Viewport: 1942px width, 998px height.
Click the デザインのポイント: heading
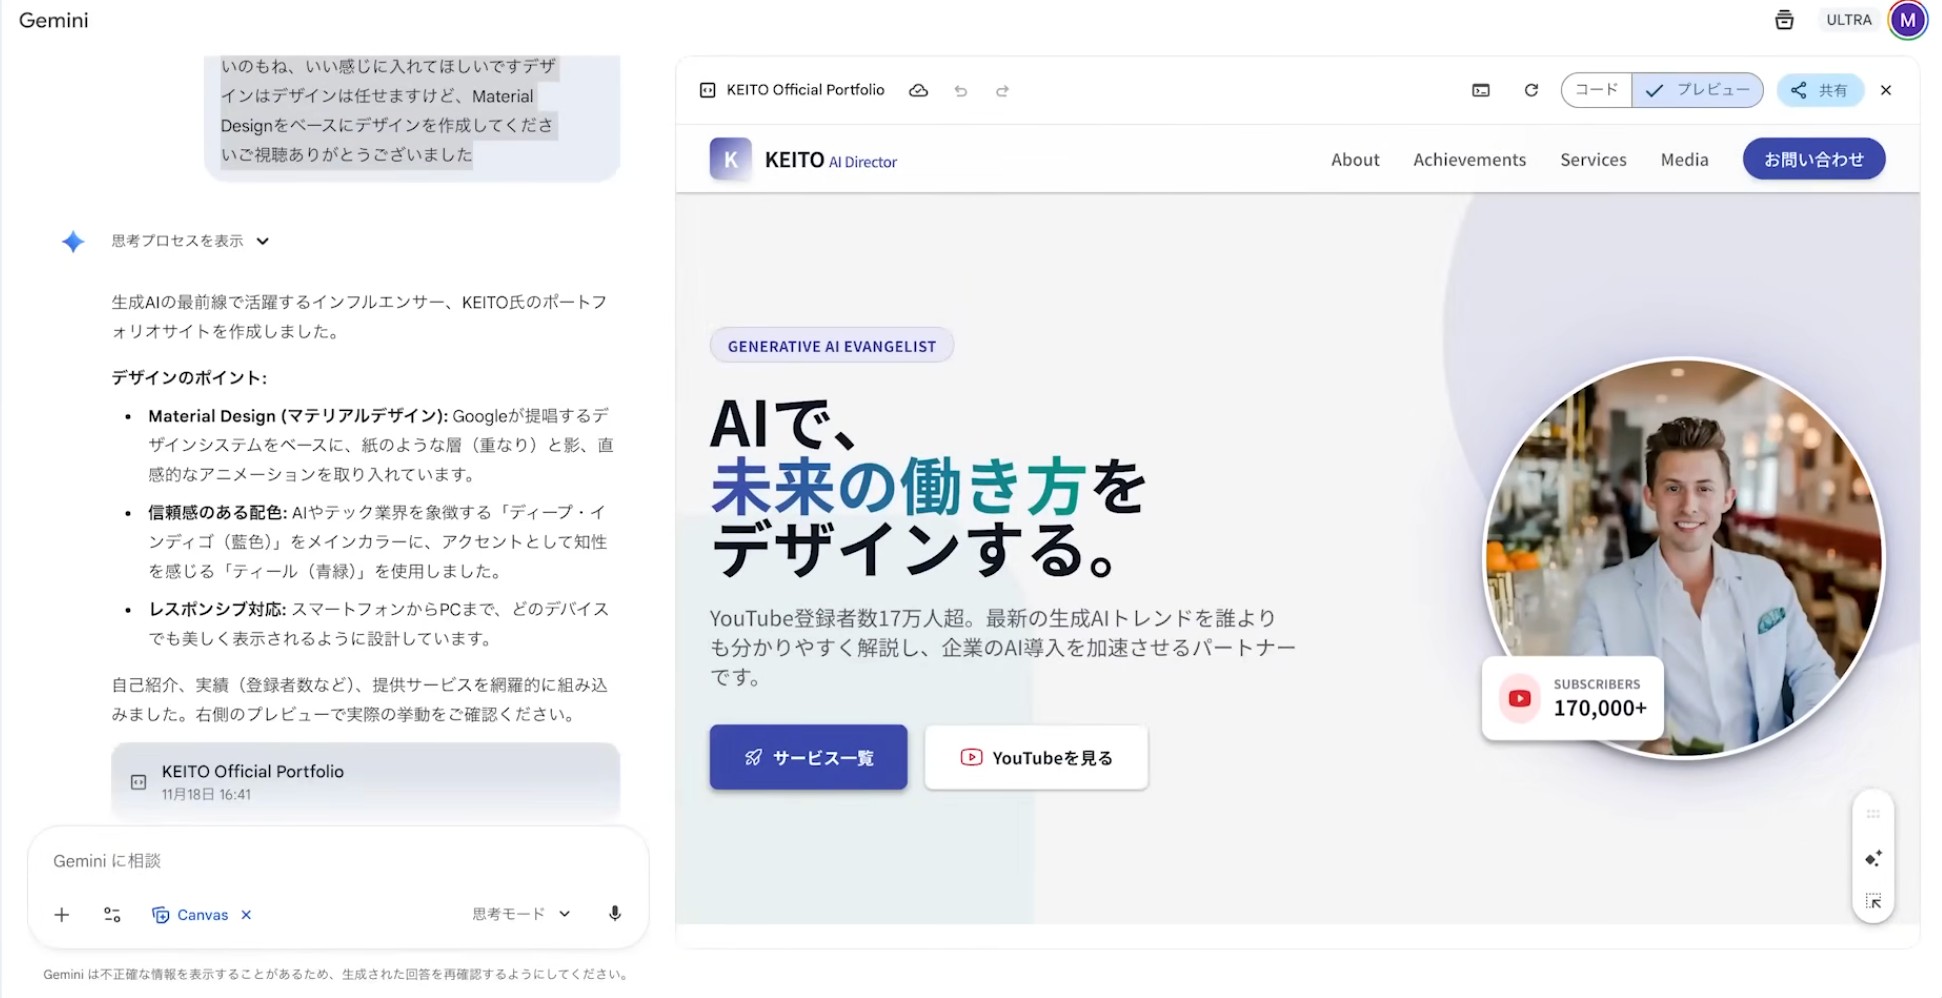point(189,377)
